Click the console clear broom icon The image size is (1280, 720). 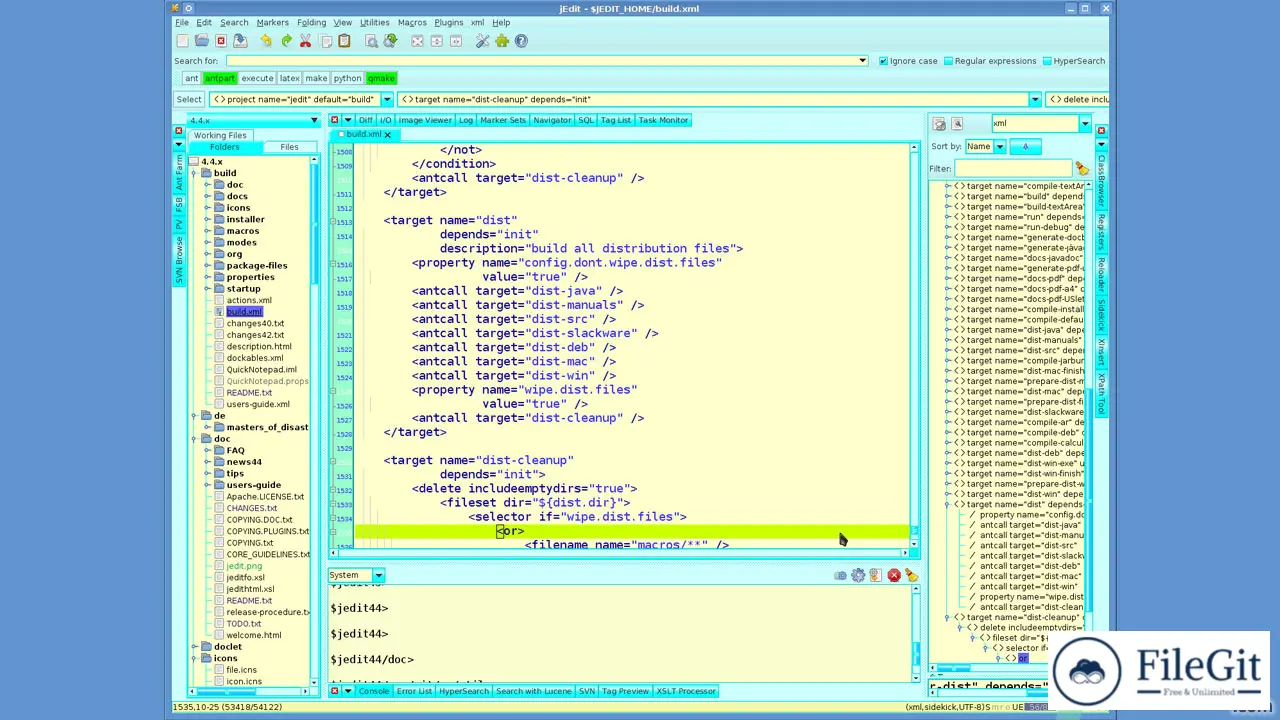point(911,575)
